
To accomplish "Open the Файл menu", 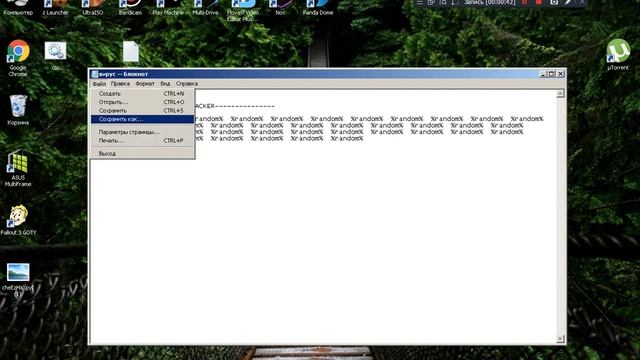I will [99, 84].
